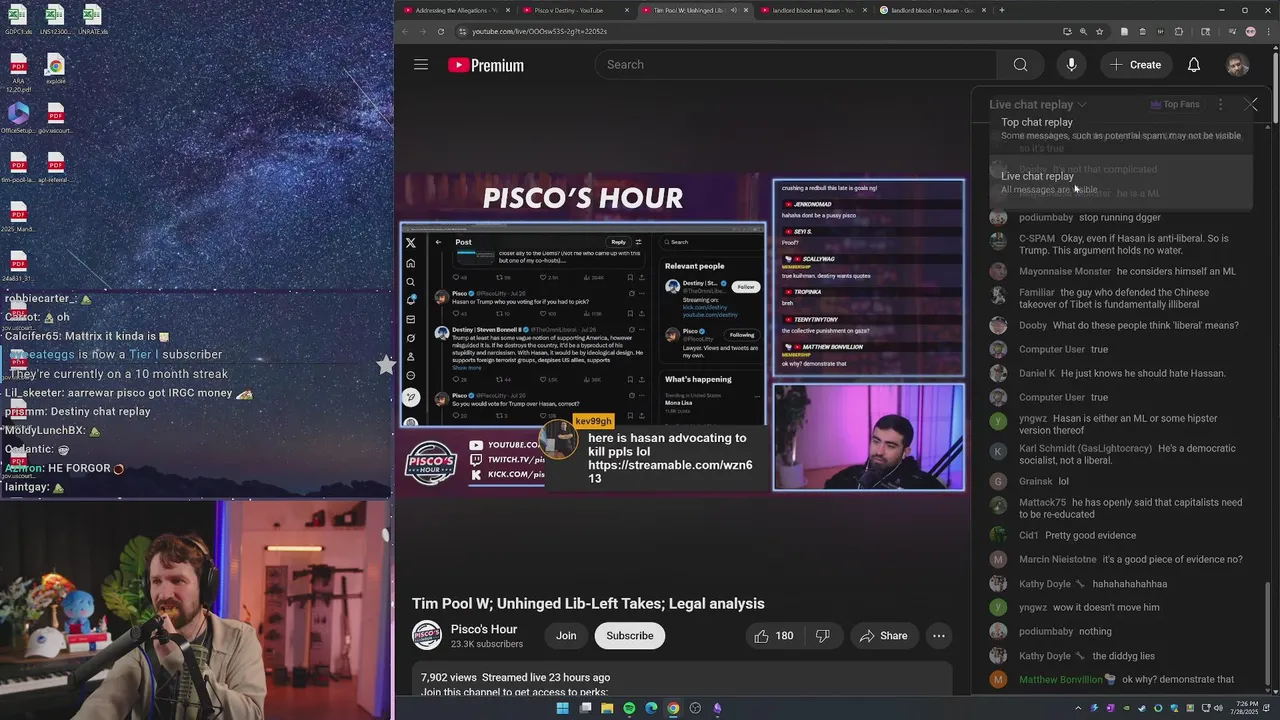Screen dimensions: 1280x720
Task: Open the UNRATE.xls desktop file
Action: [x=91, y=19]
